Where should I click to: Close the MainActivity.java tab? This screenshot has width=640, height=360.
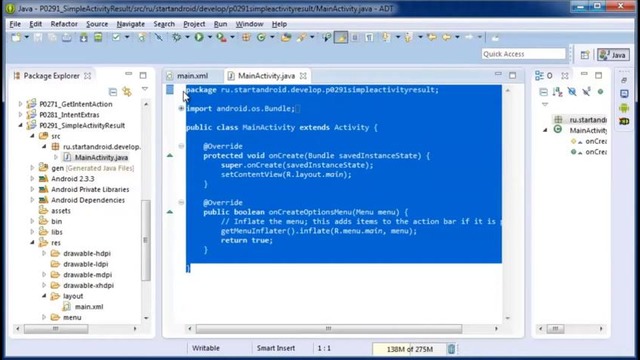[x=303, y=76]
